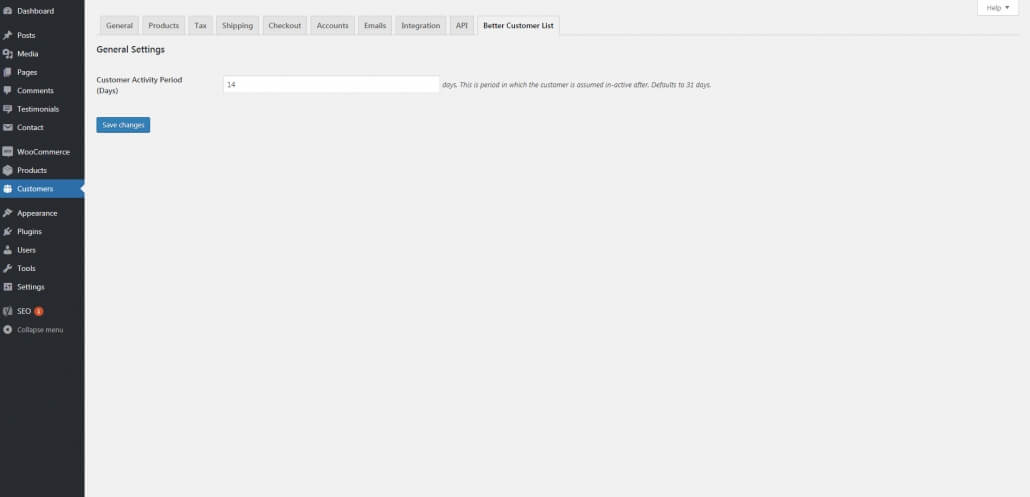The image size is (1030, 497).
Task: Open the Users menu in sidebar
Action: click(x=27, y=250)
